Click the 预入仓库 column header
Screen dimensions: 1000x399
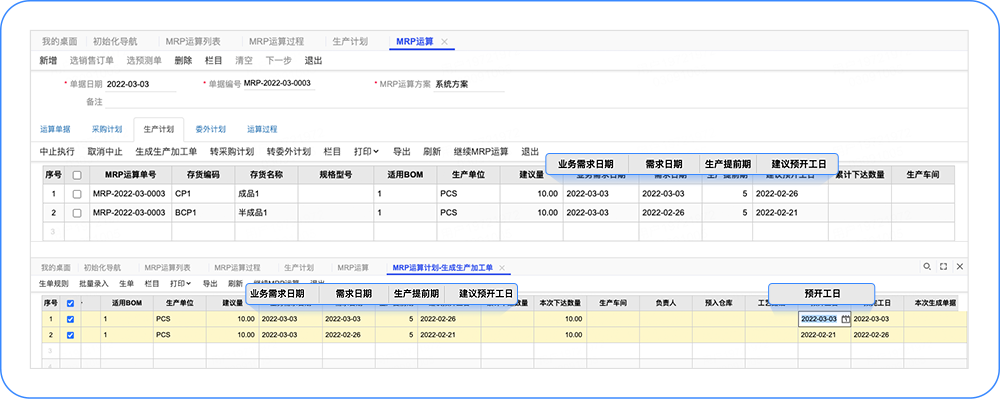coord(719,303)
